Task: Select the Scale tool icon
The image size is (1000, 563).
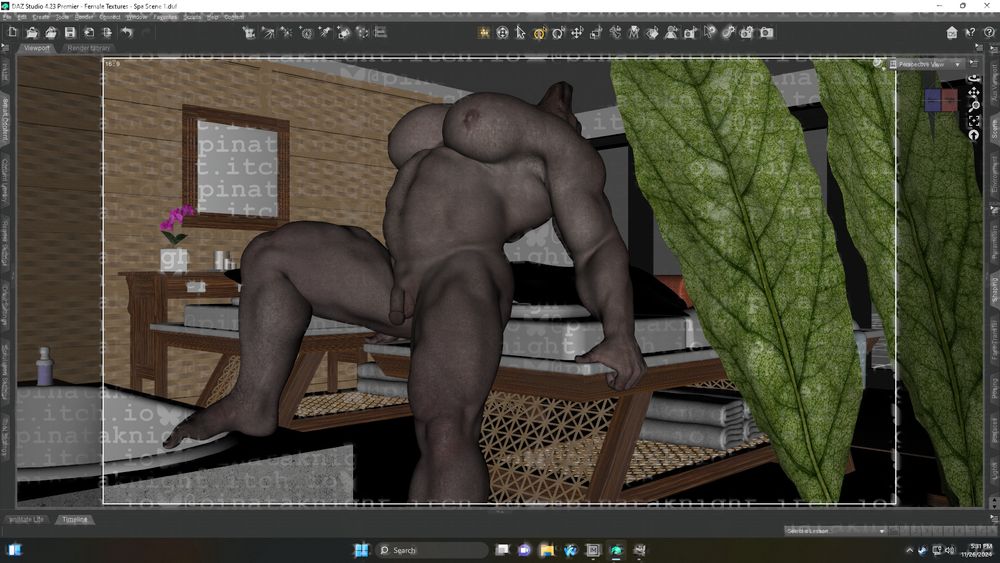Action: point(596,33)
